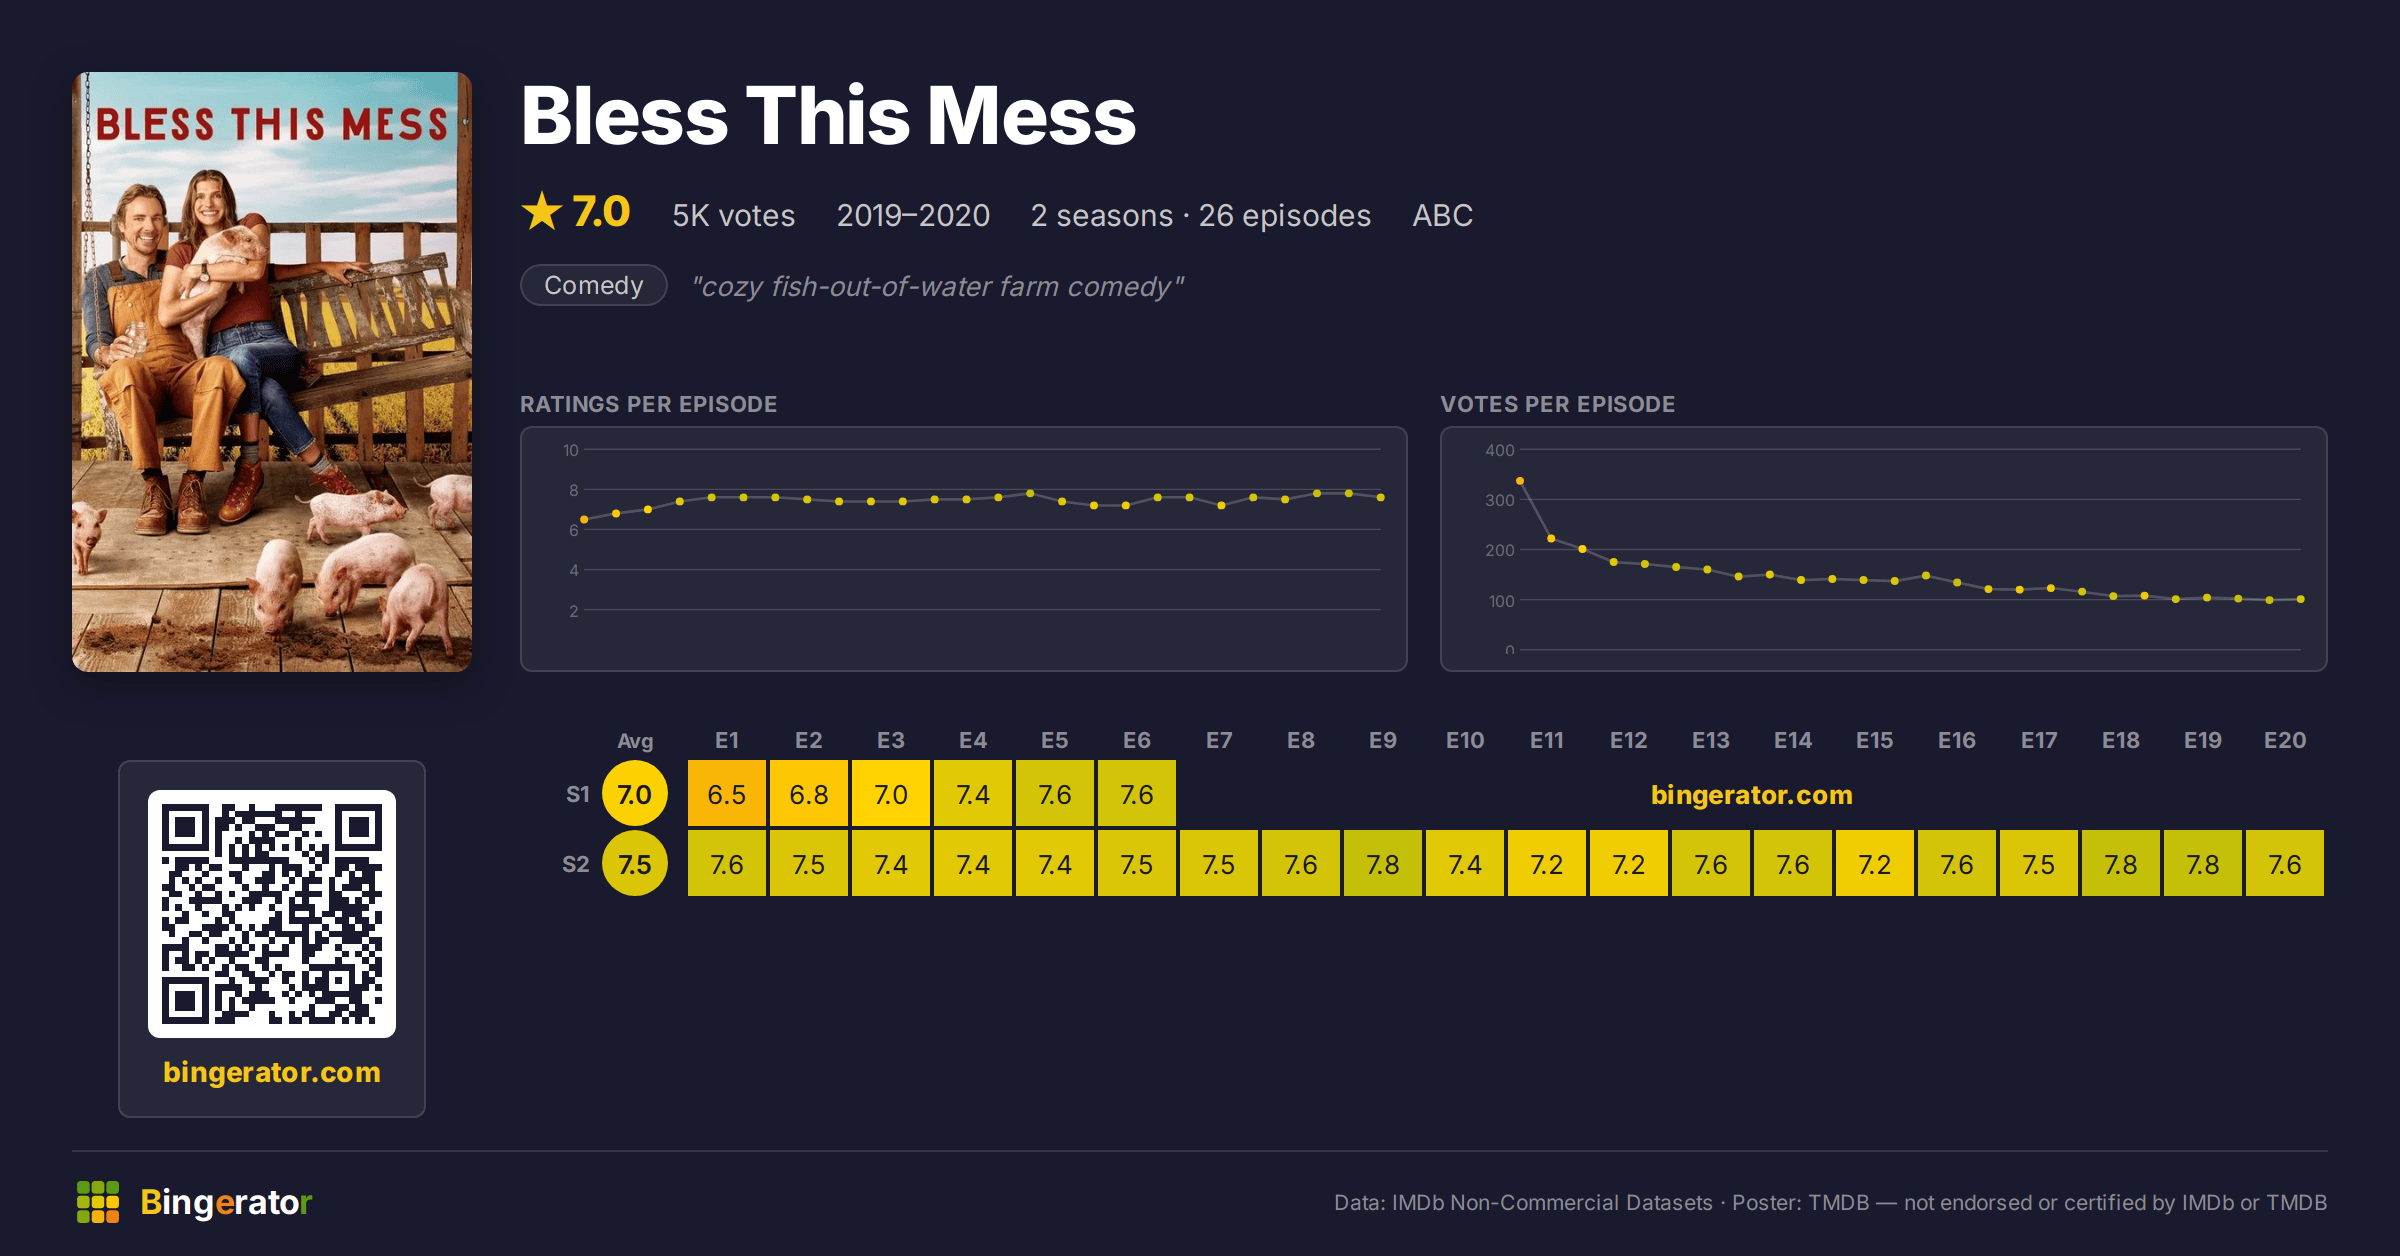Click the E10 column header
This screenshot has height=1256, width=2400.
(x=1465, y=740)
